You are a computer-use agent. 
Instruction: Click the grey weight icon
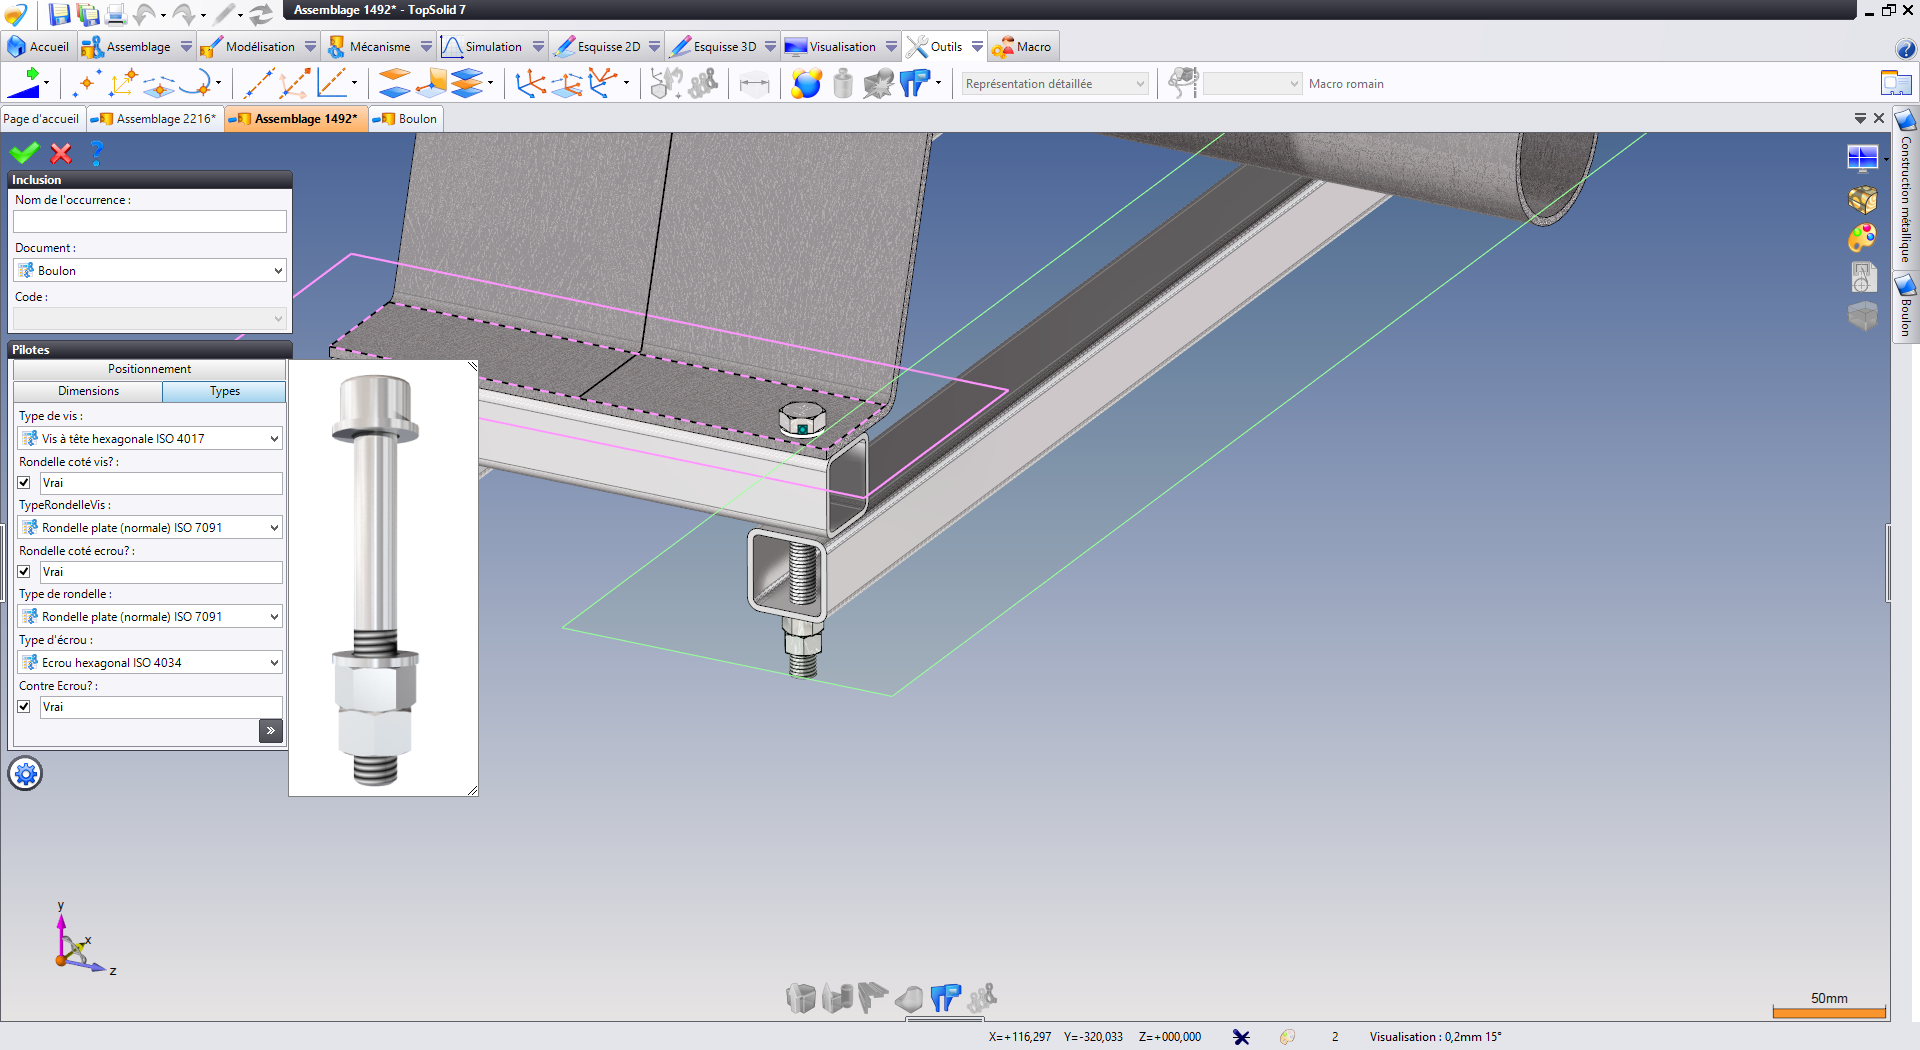(x=843, y=84)
